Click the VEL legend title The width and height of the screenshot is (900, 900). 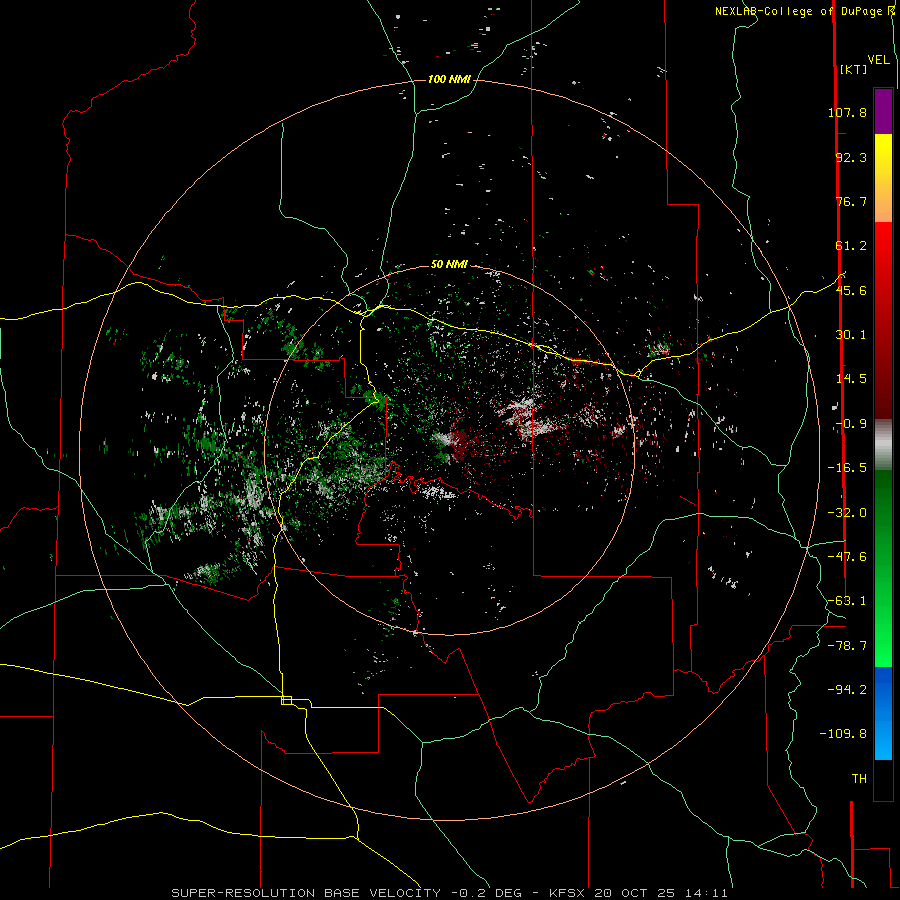tap(878, 60)
